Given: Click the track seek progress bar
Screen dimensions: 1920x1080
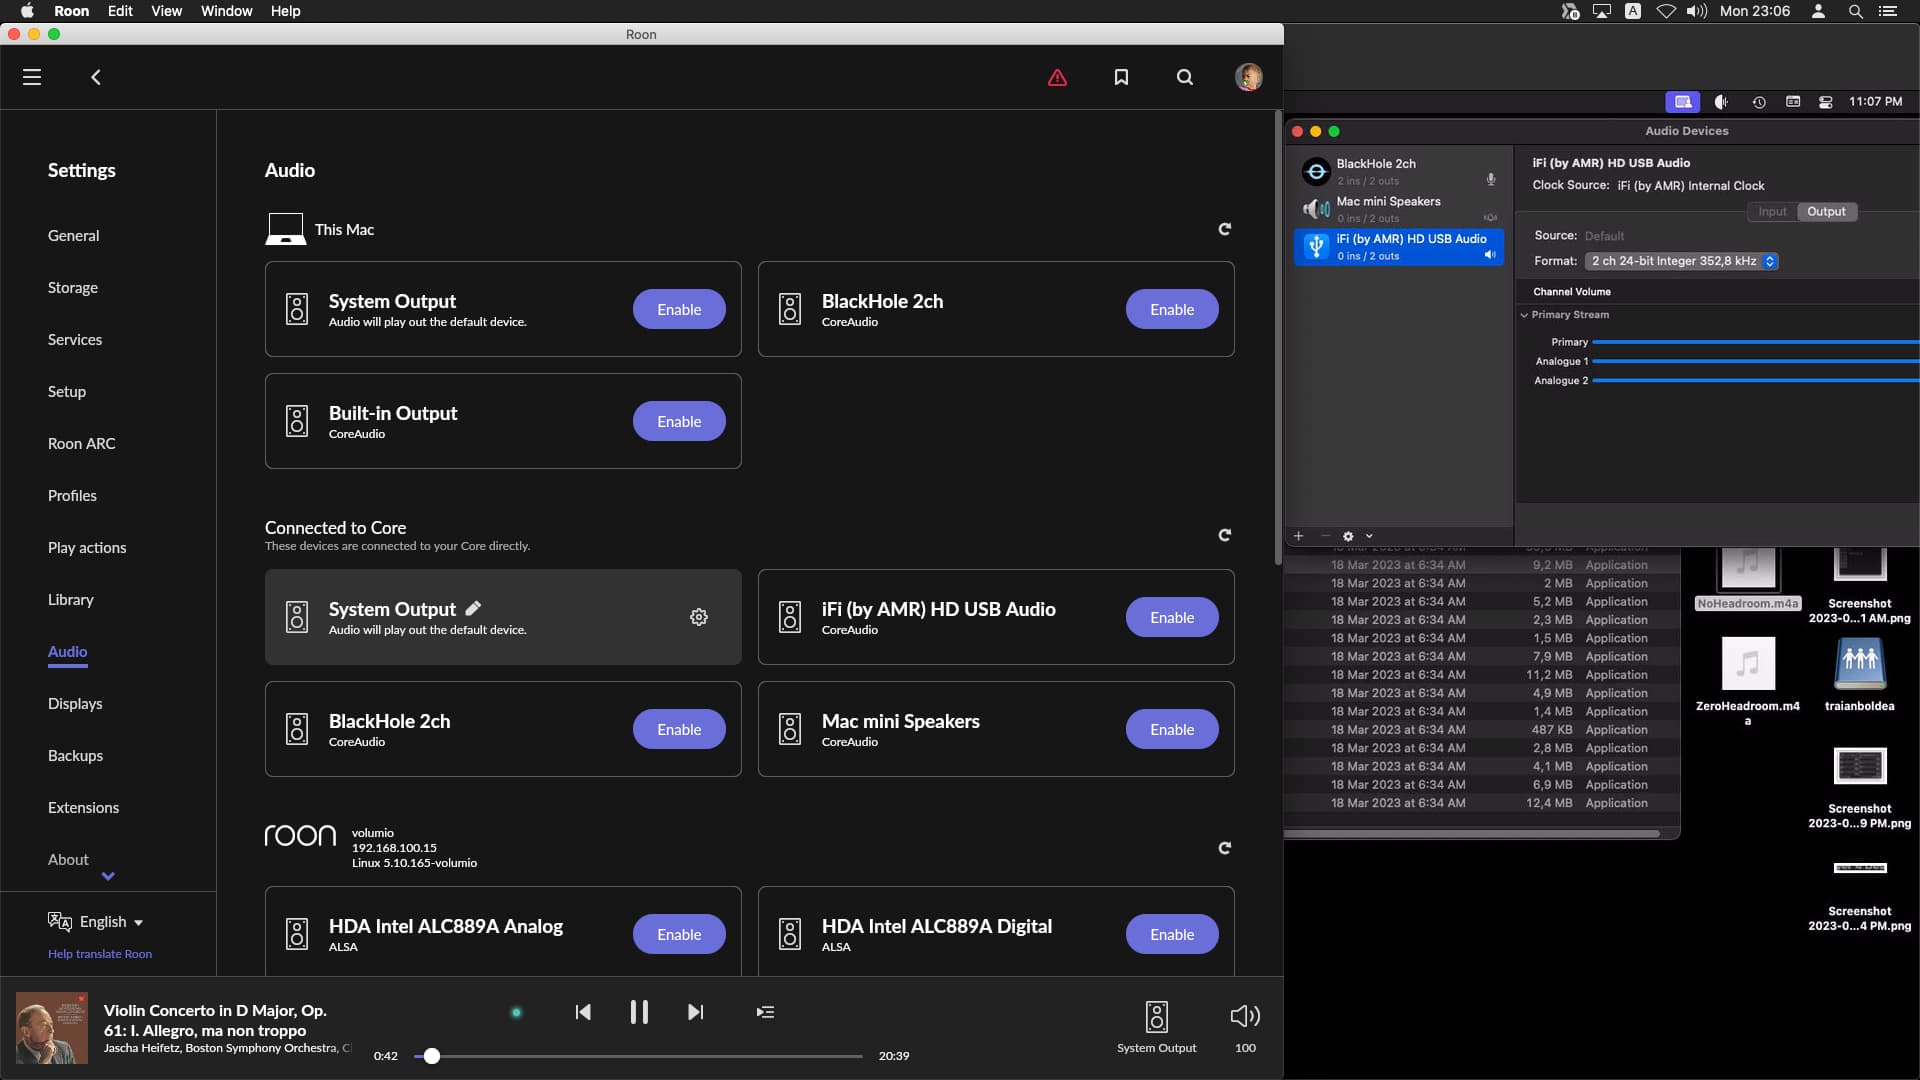Looking at the screenshot, I should (x=639, y=1056).
